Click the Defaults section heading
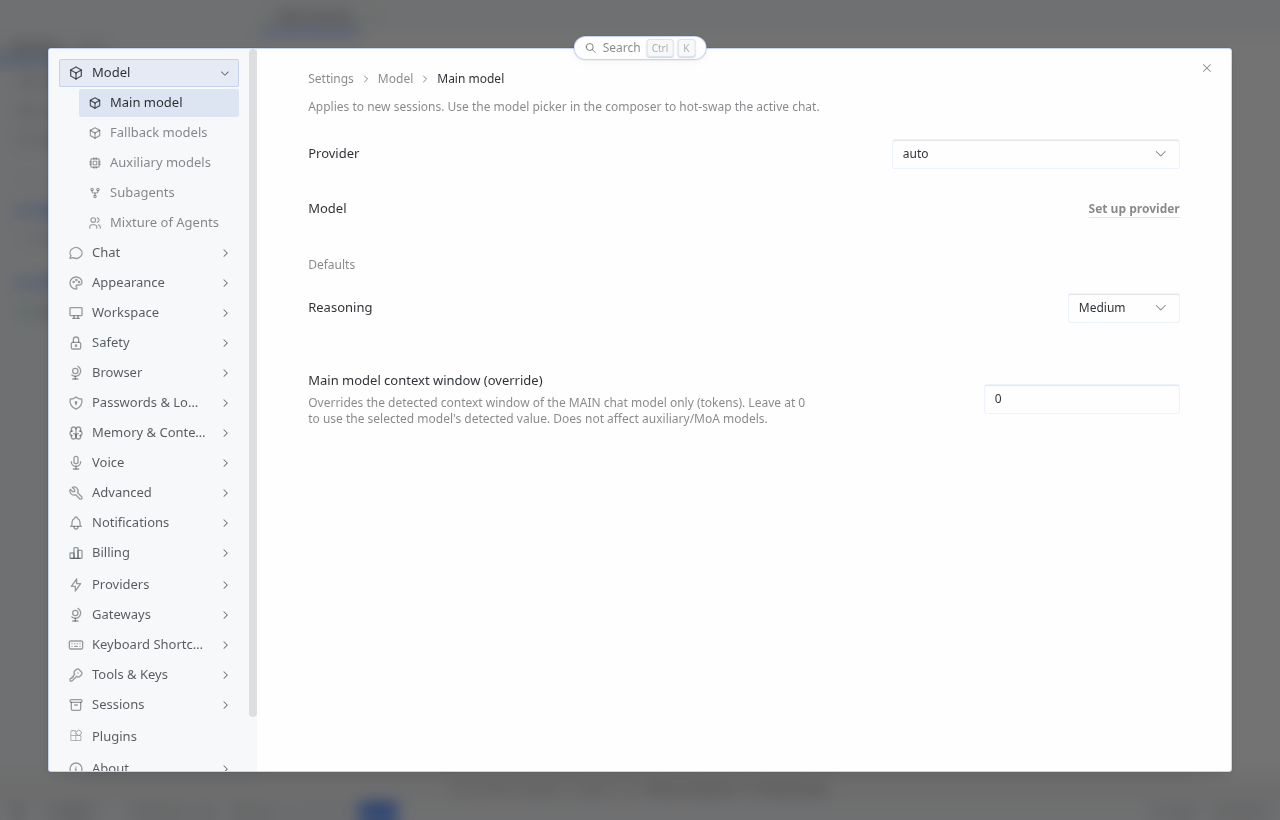Screen dimensions: 1280x820 coord(332,265)
